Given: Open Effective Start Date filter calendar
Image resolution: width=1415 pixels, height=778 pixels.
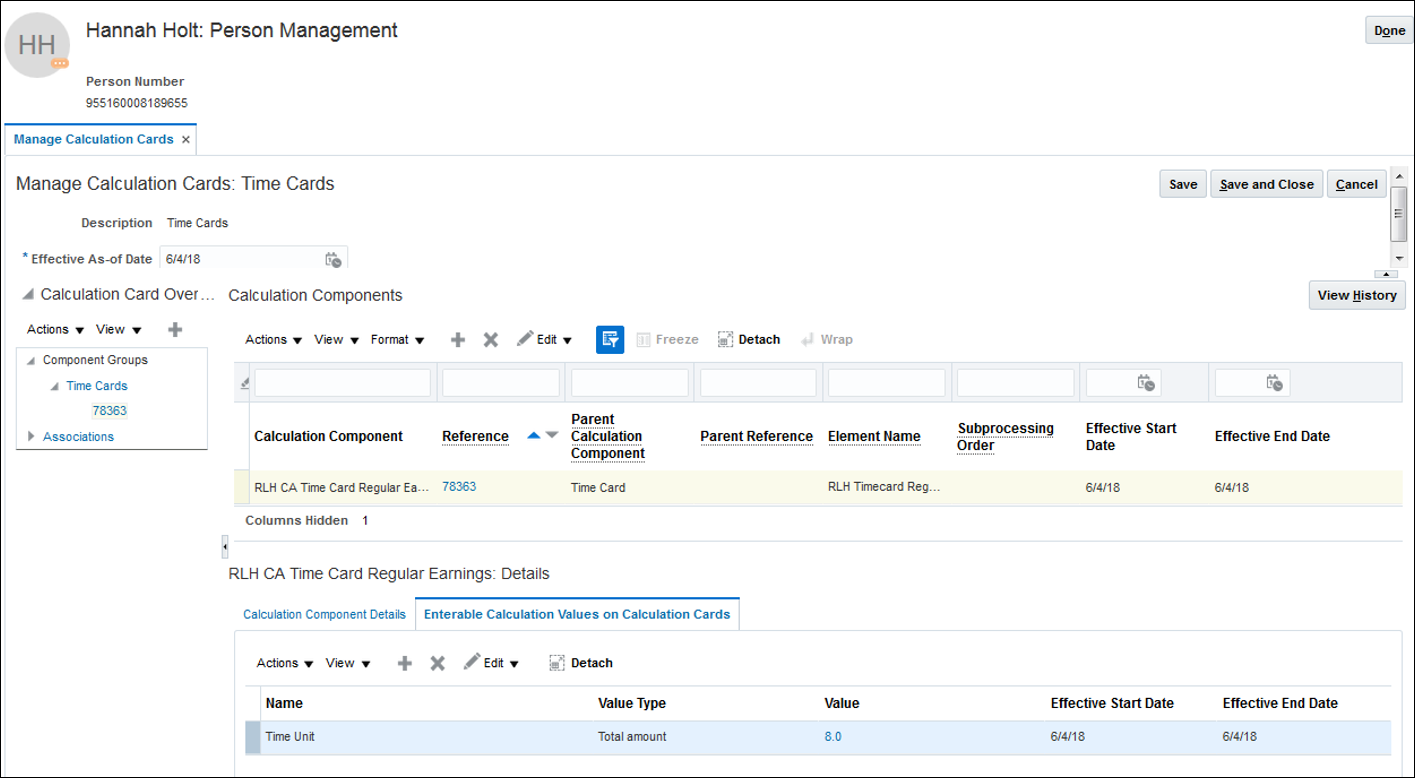Looking at the screenshot, I should click(1147, 383).
